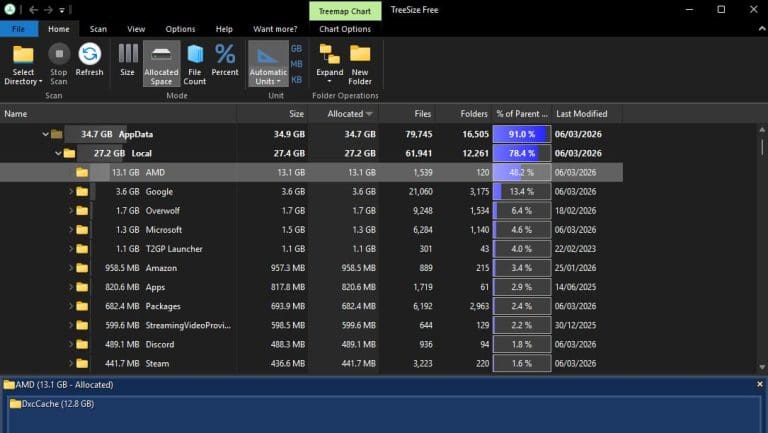Click the 21,060 files value for Google

pyautogui.click(x=421, y=192)
